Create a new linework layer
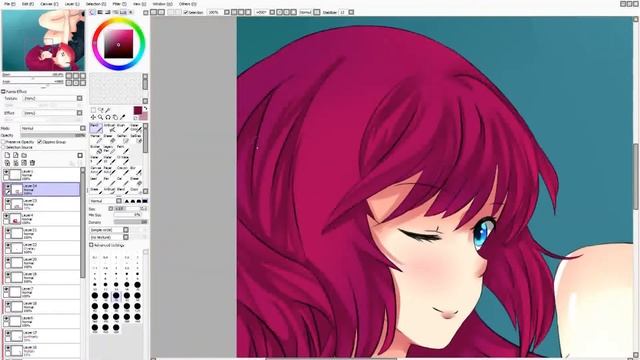 click(x=16, y=155)
